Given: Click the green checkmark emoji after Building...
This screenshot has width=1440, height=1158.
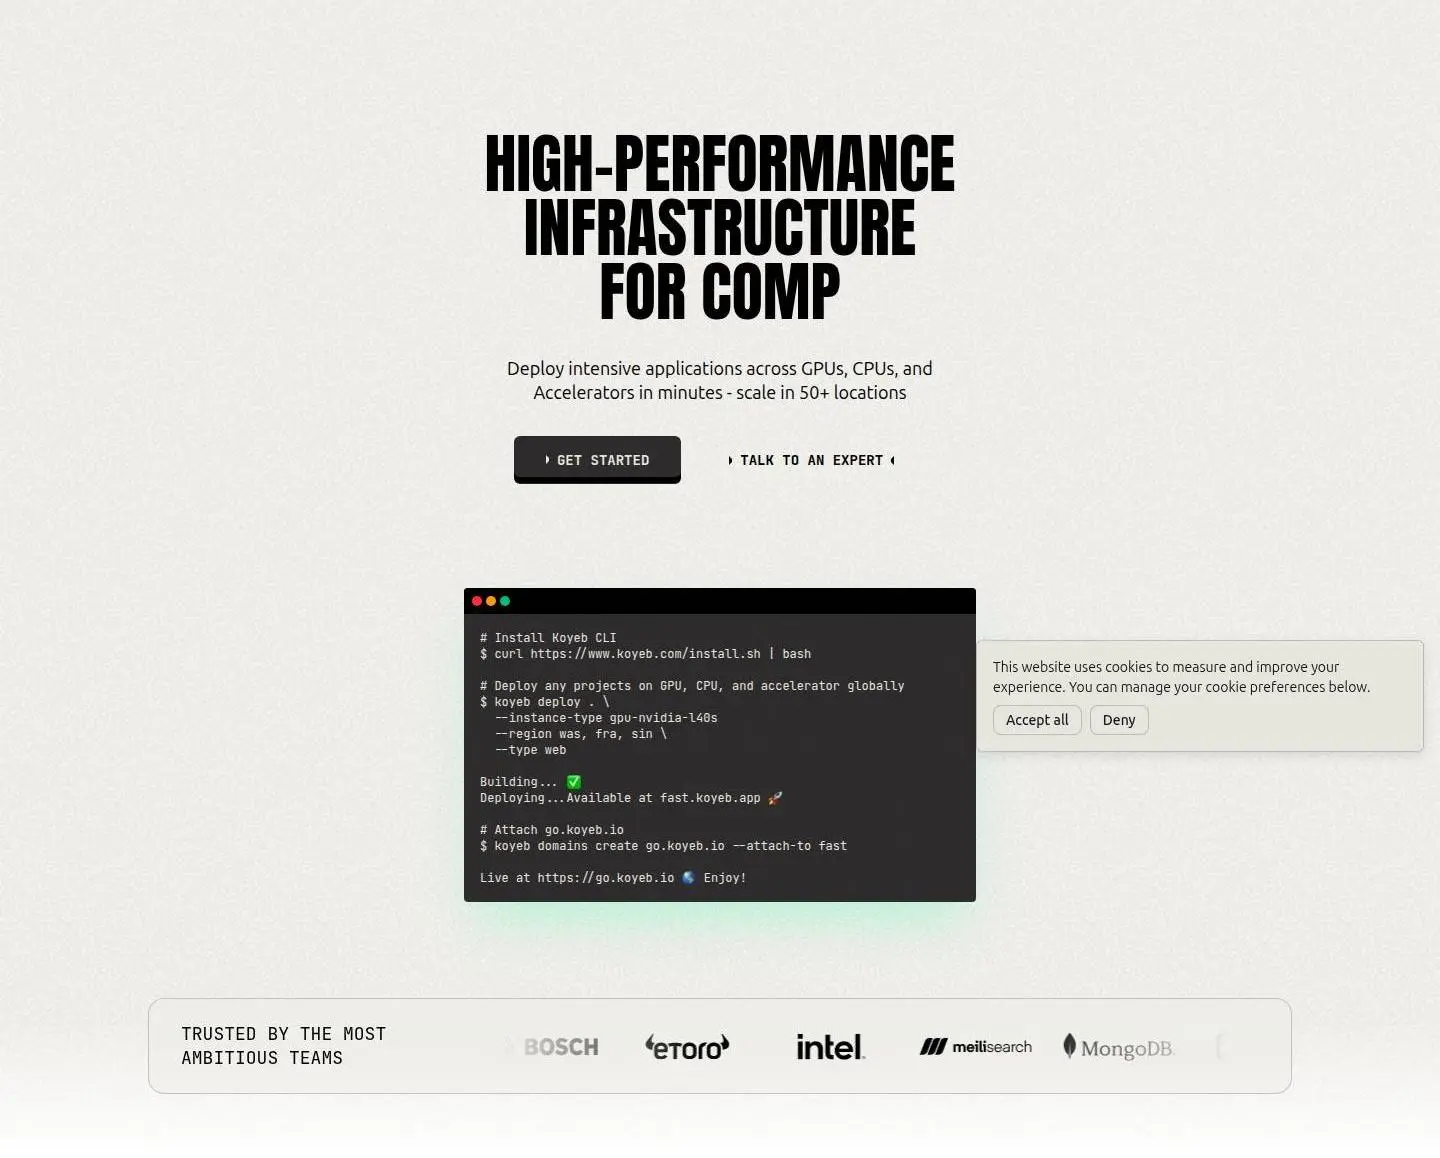Looking at the screenshot, I should click(x=574, y=782).
